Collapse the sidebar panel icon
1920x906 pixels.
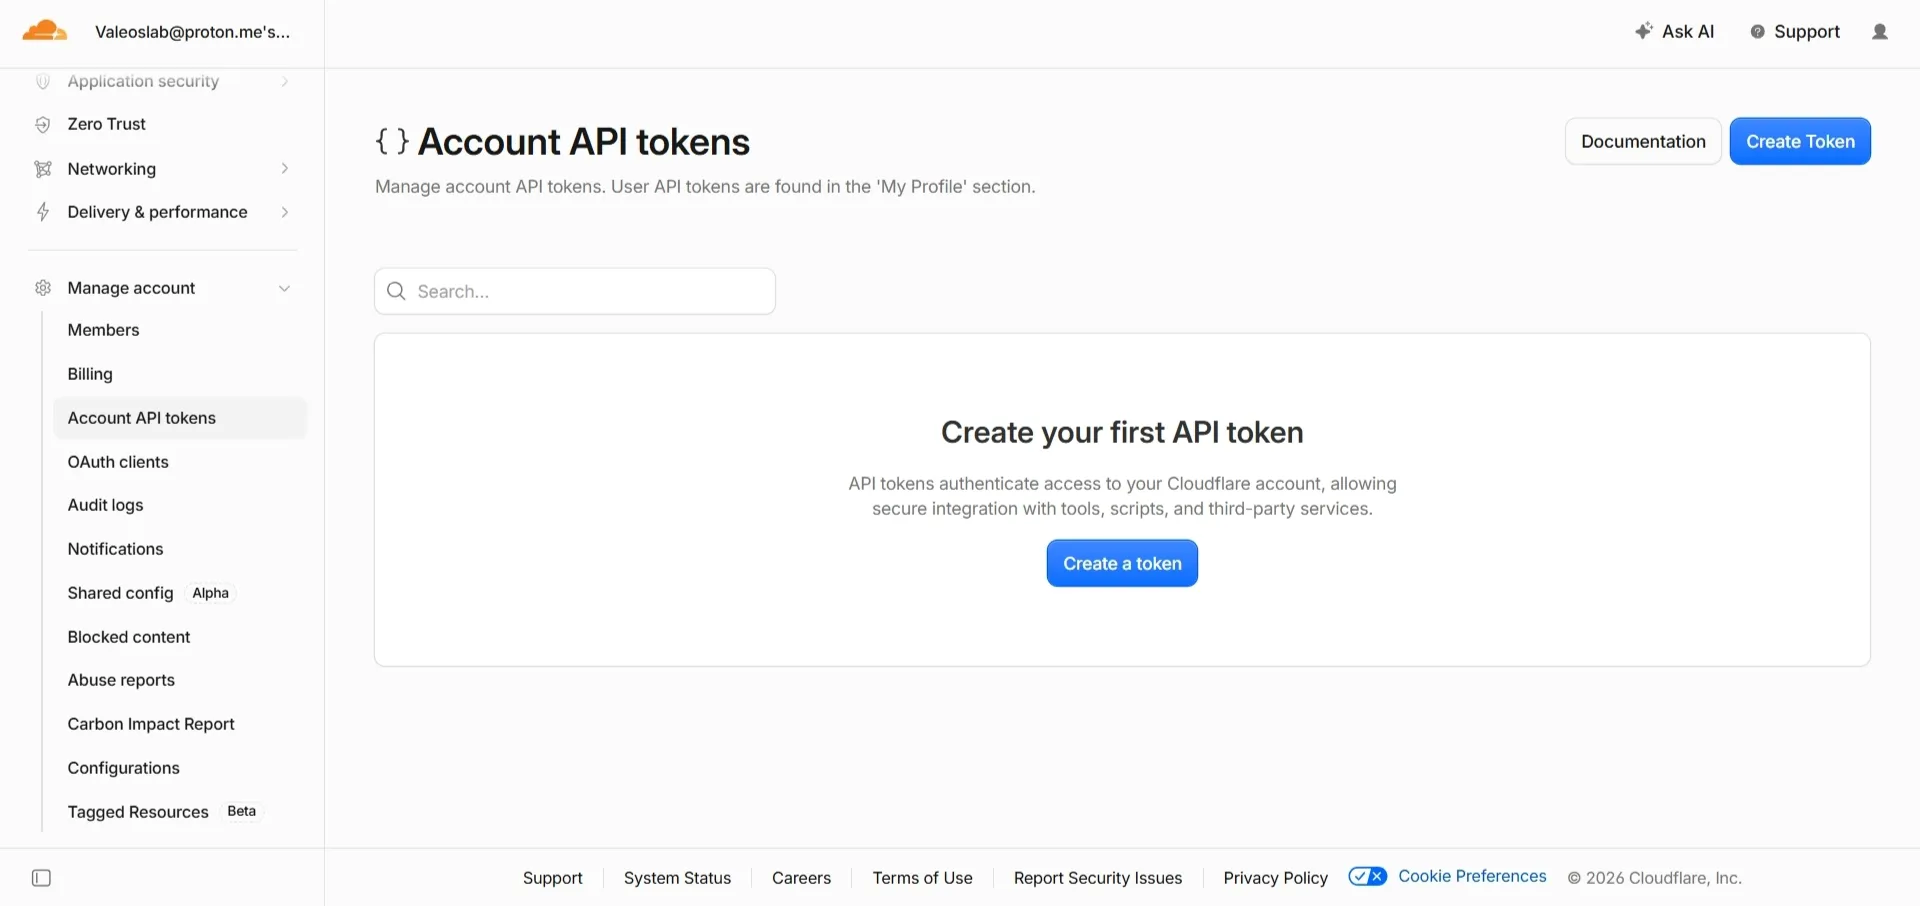(41, 878)
